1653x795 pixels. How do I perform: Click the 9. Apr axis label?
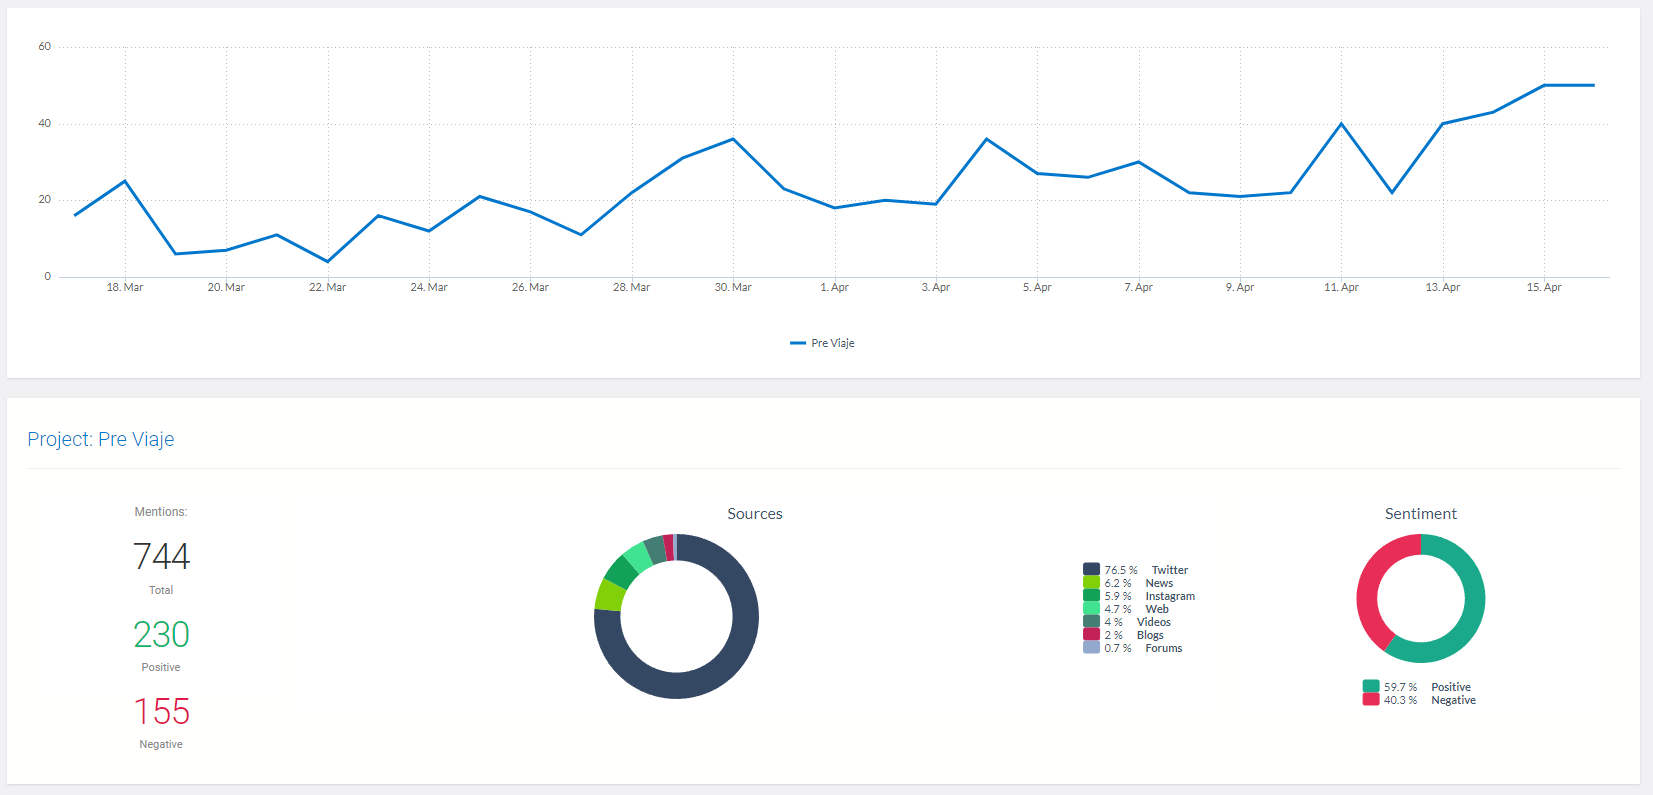(1240, 287)
